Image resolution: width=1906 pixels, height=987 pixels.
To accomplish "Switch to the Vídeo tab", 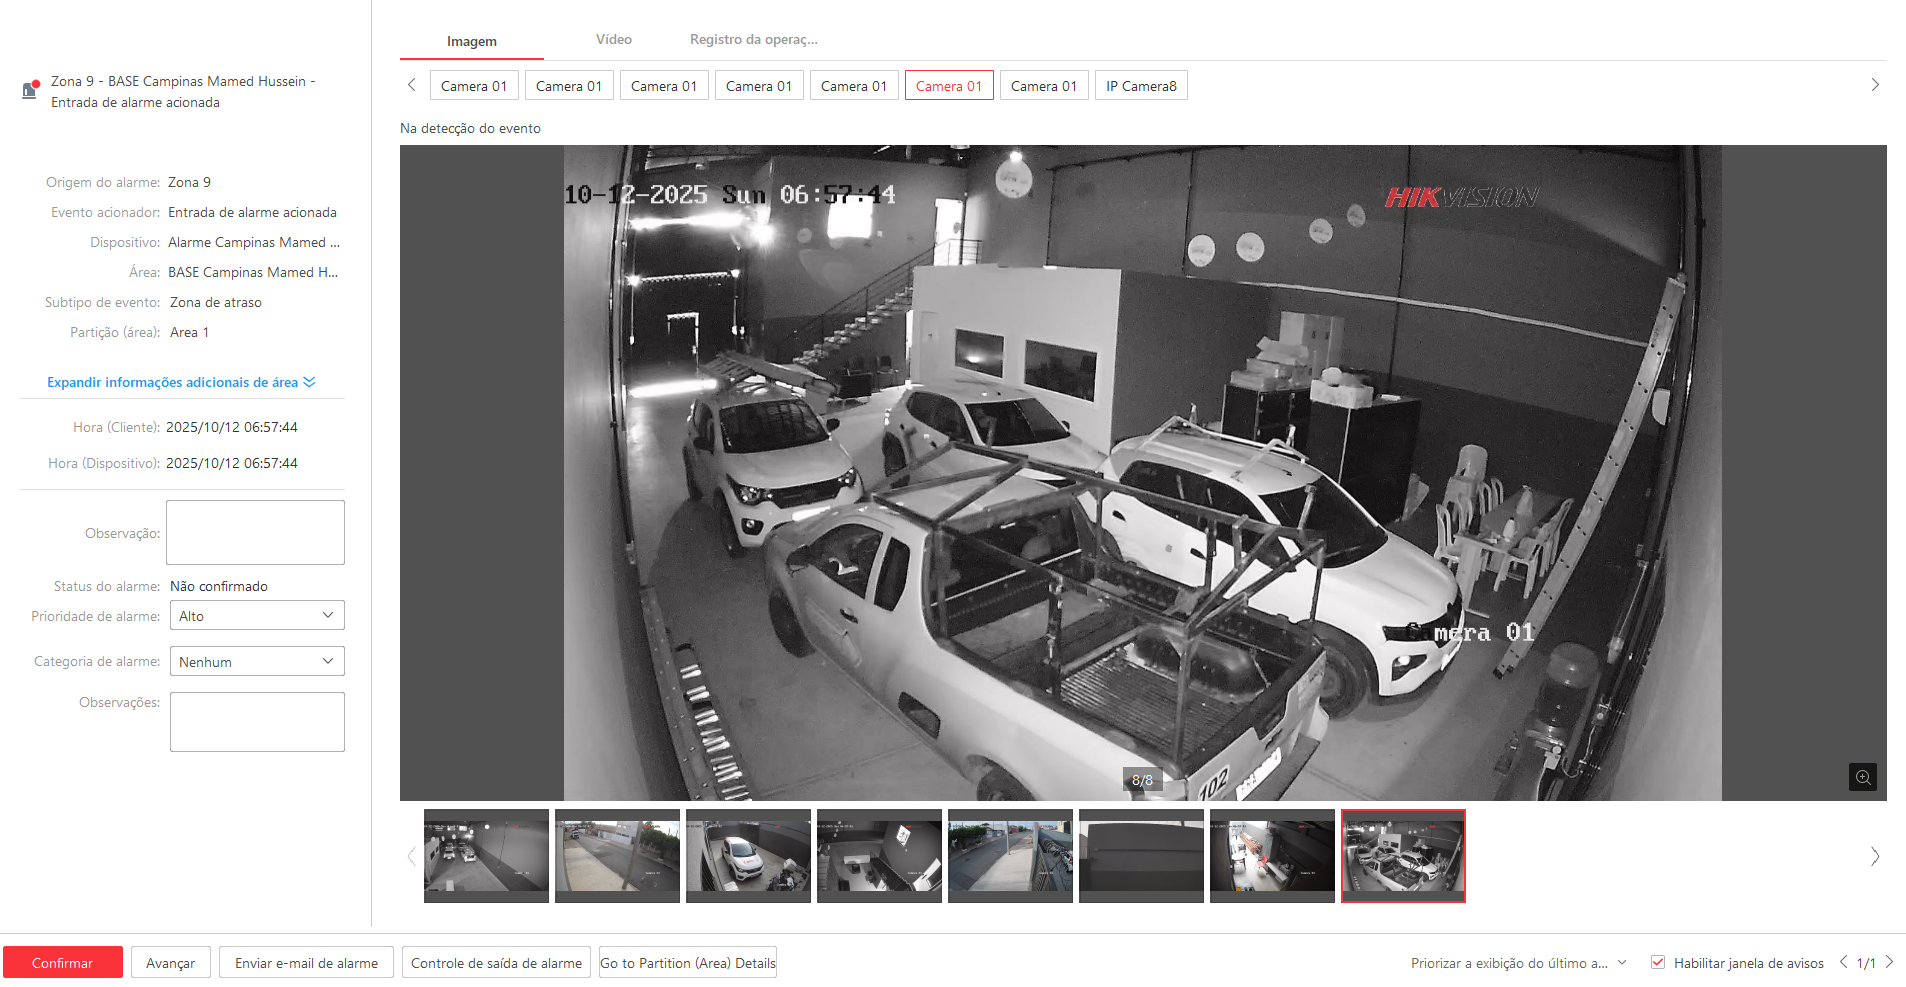I will pyautogui.click(x=613, y=40).
